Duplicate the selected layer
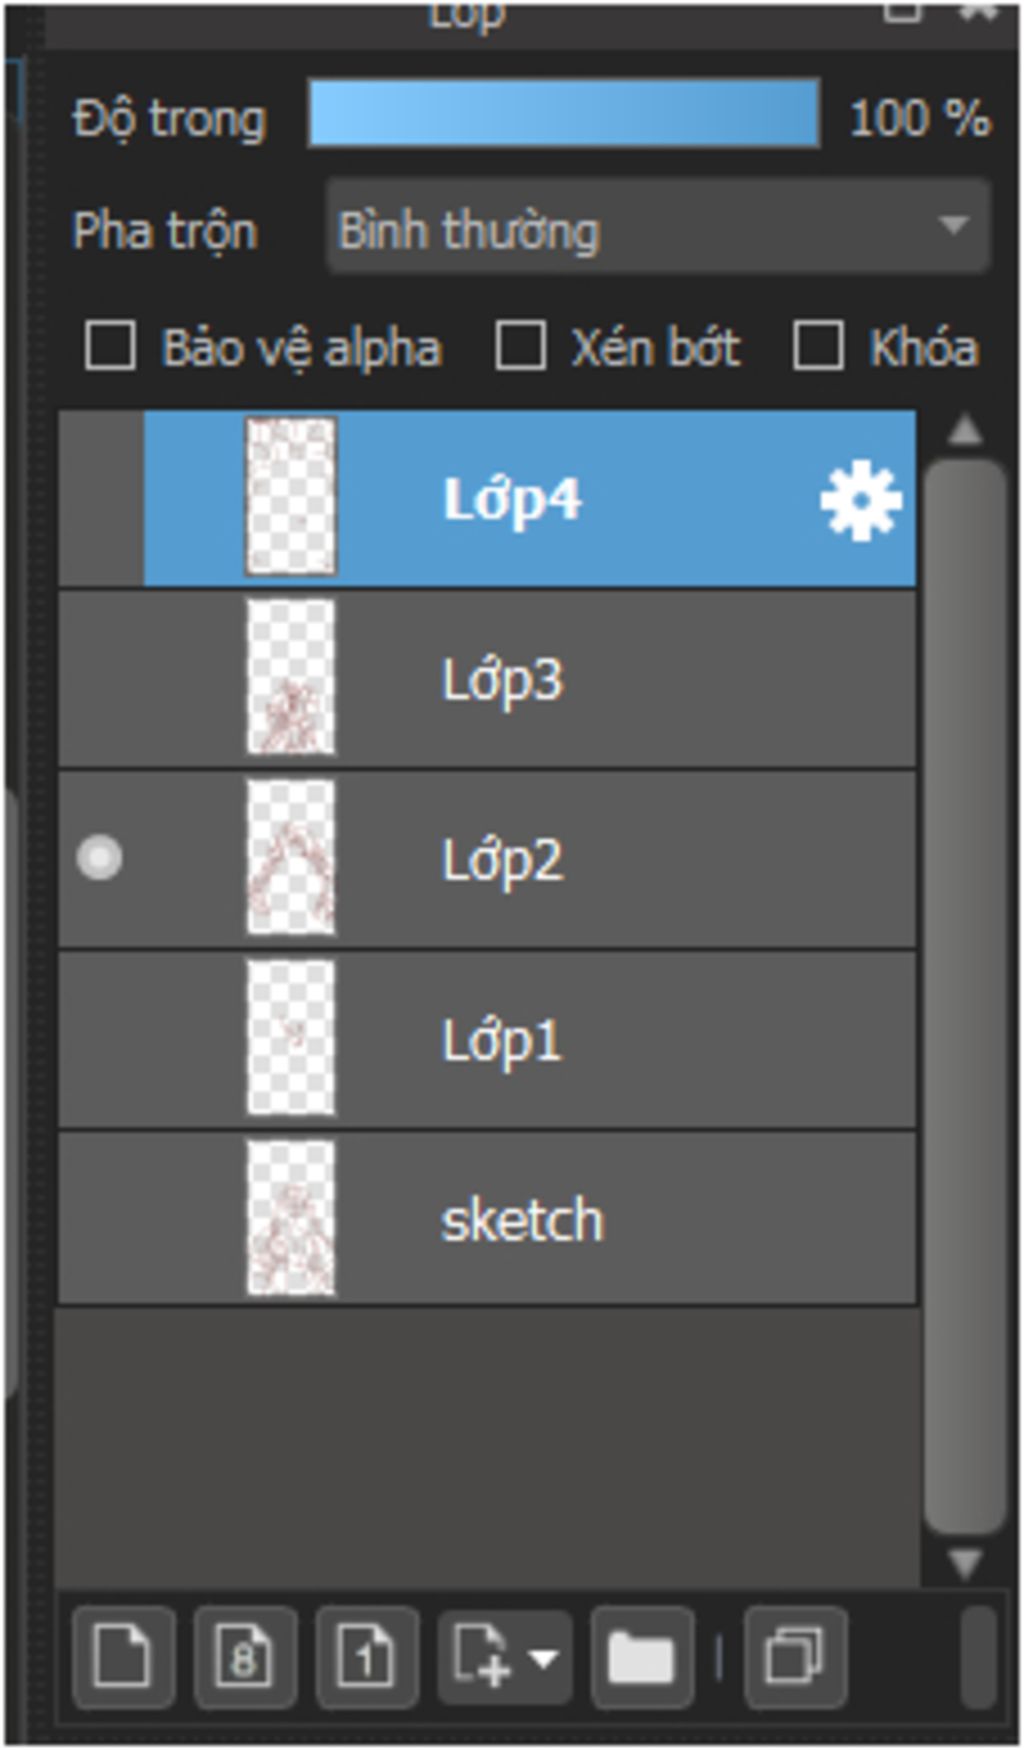Viewport: 1024px width, 1750px height. coord(795,1657)
